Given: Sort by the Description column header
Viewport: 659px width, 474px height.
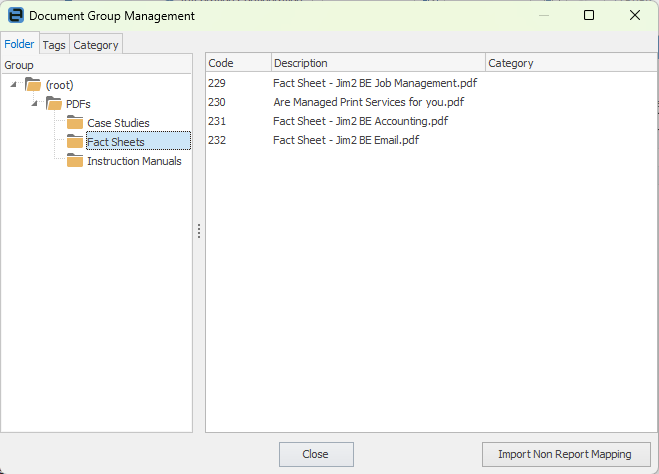Looking at the screenshot, I should 378,63.
